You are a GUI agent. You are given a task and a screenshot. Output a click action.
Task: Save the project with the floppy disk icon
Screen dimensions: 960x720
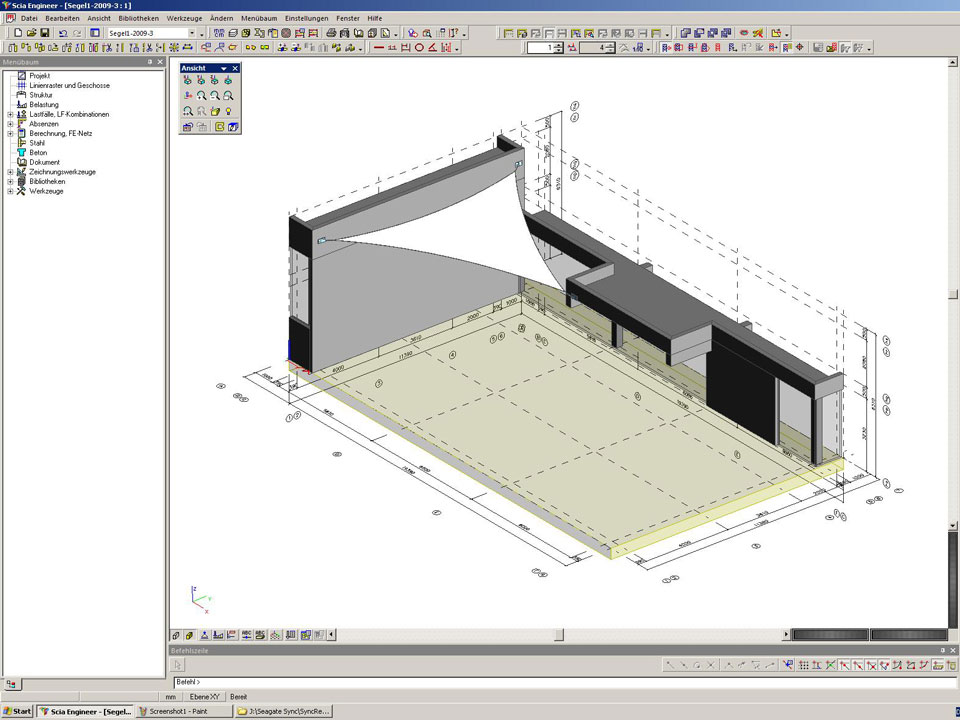45,33
